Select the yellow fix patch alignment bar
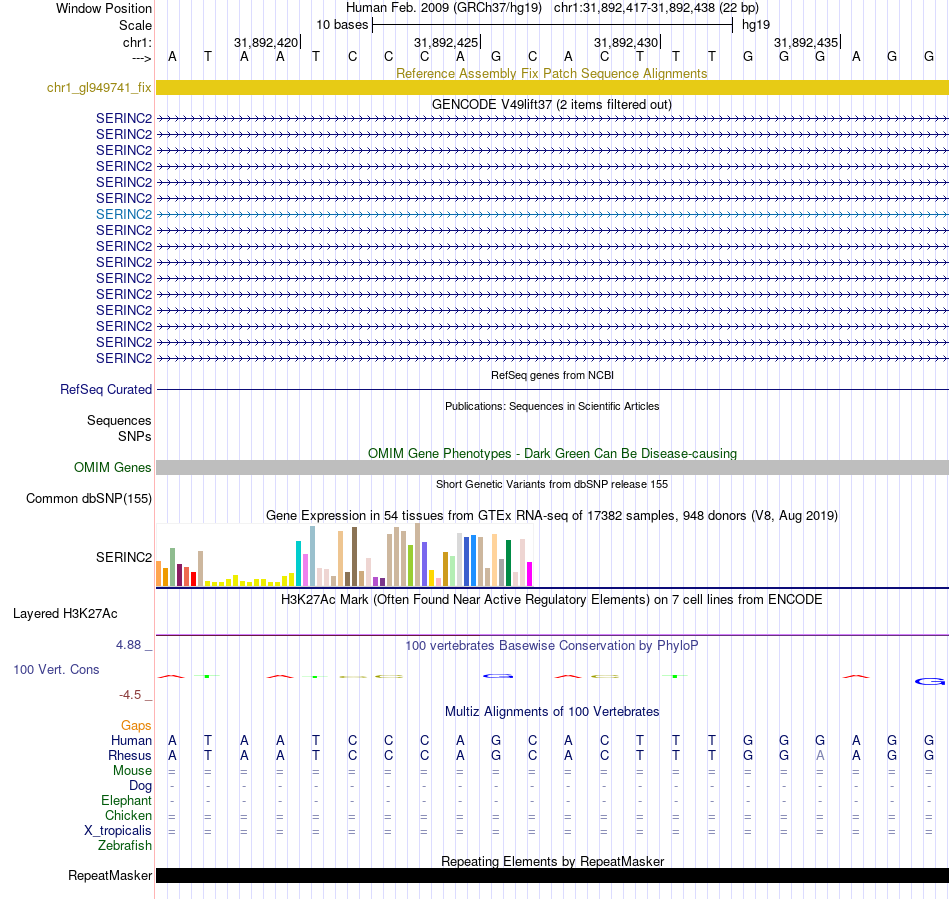 coord(552,87)
